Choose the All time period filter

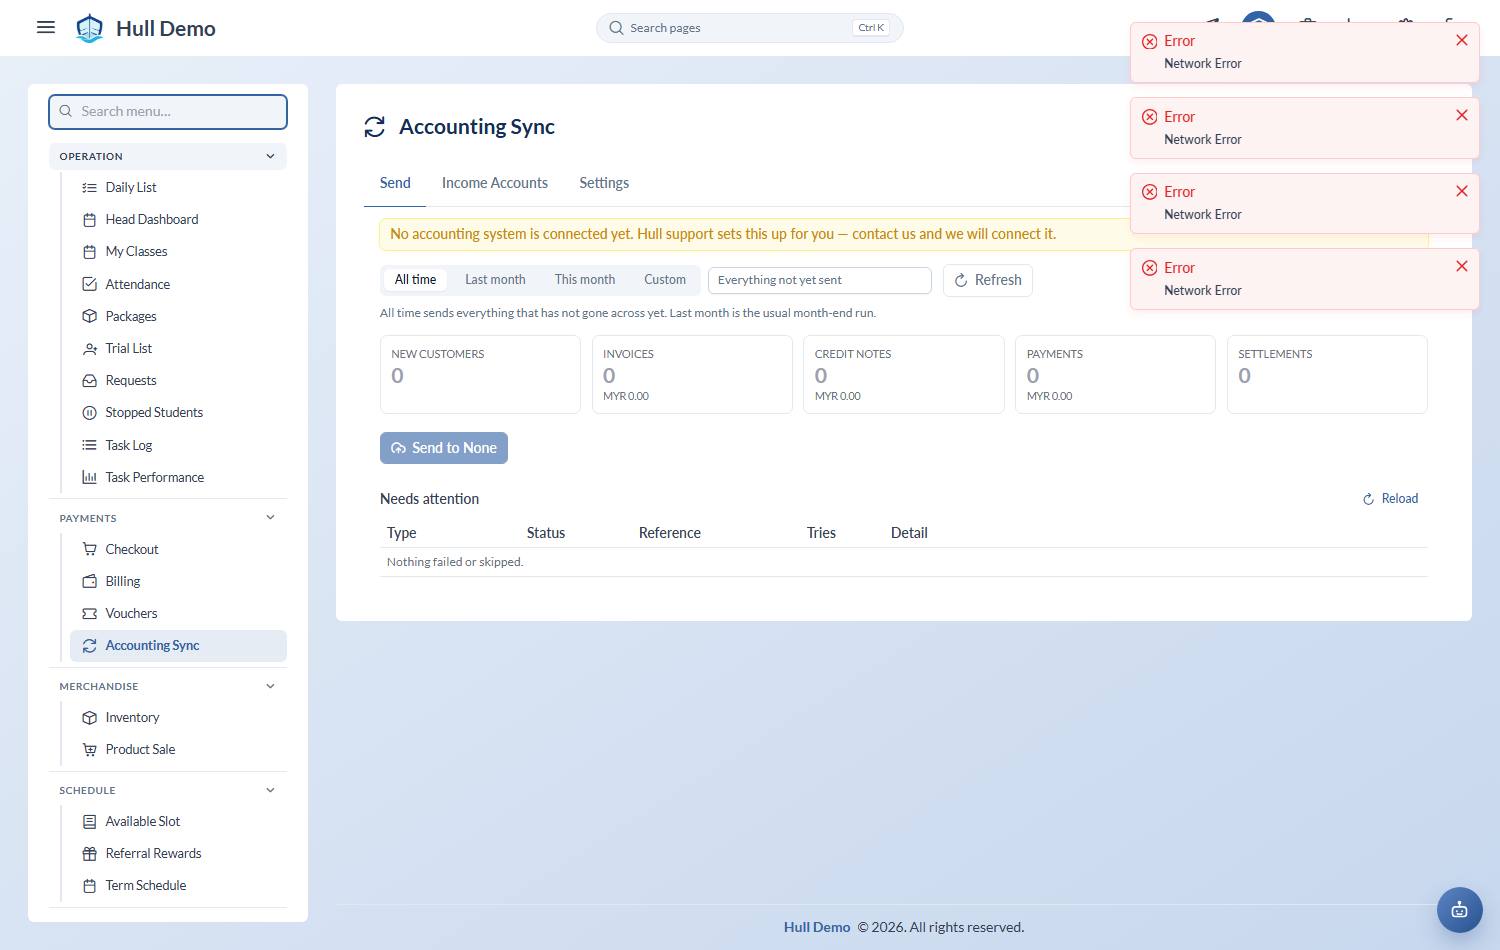pos(415,280)
